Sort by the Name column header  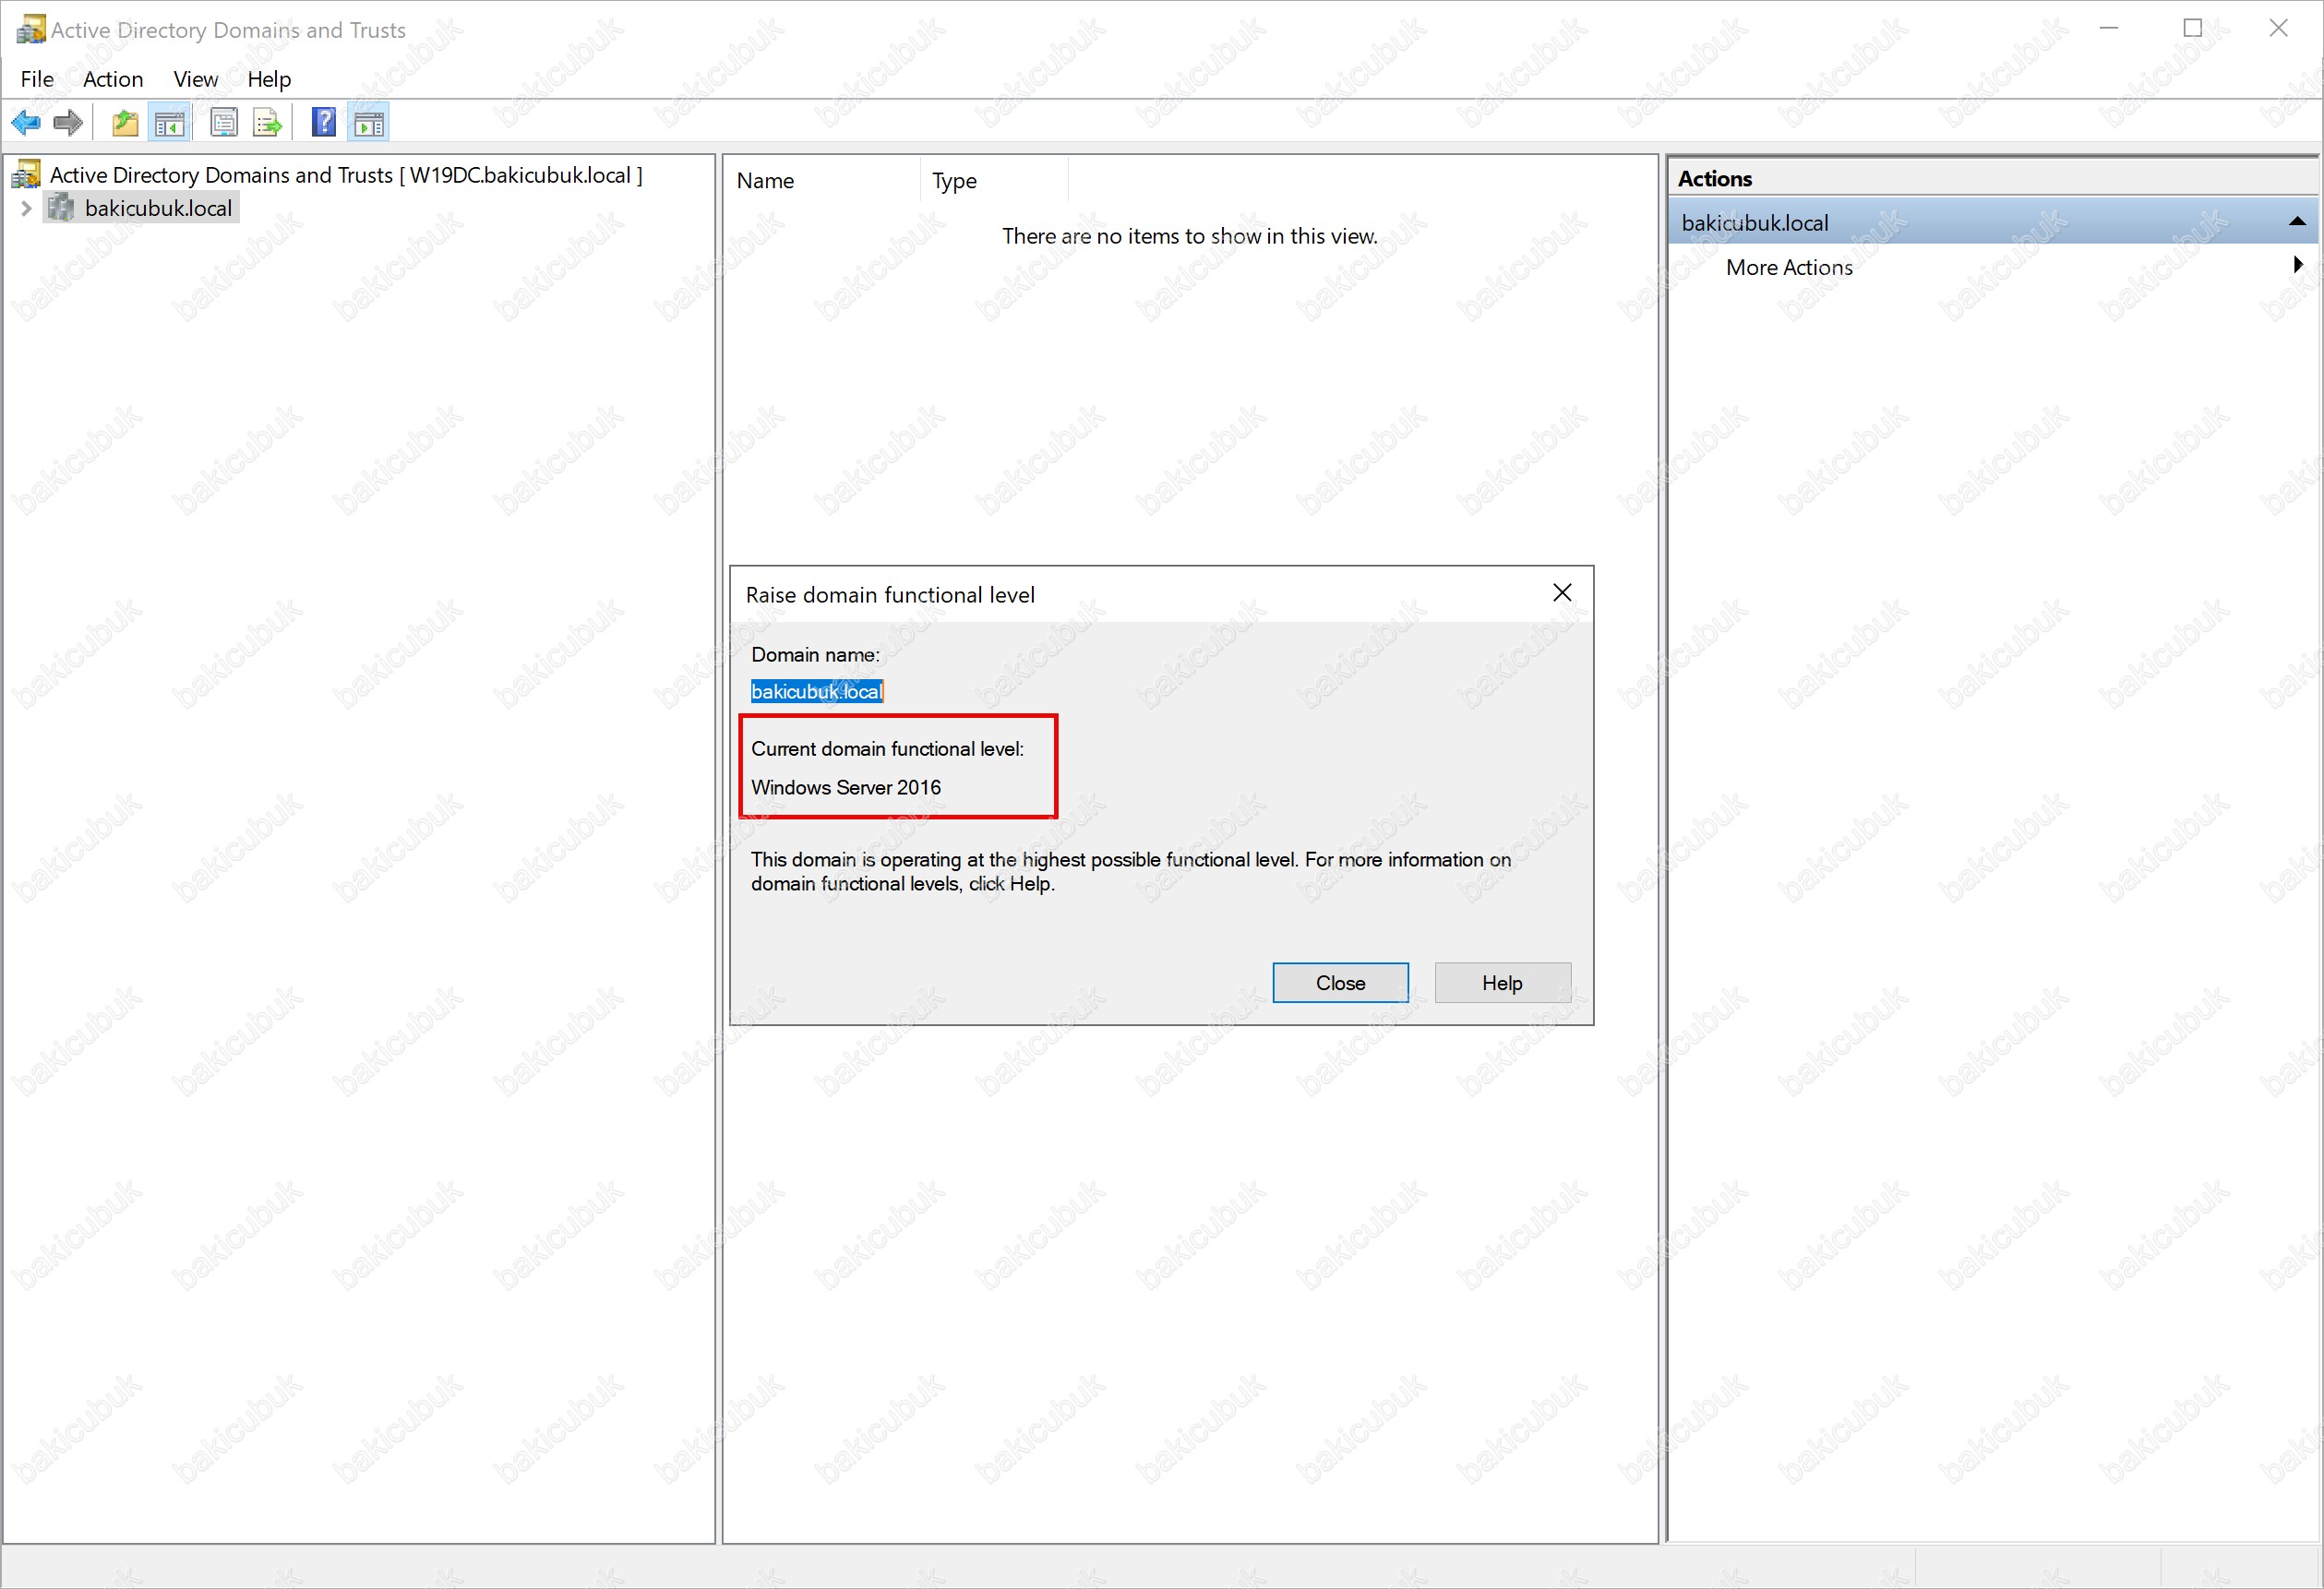click(x=823, y=181)
